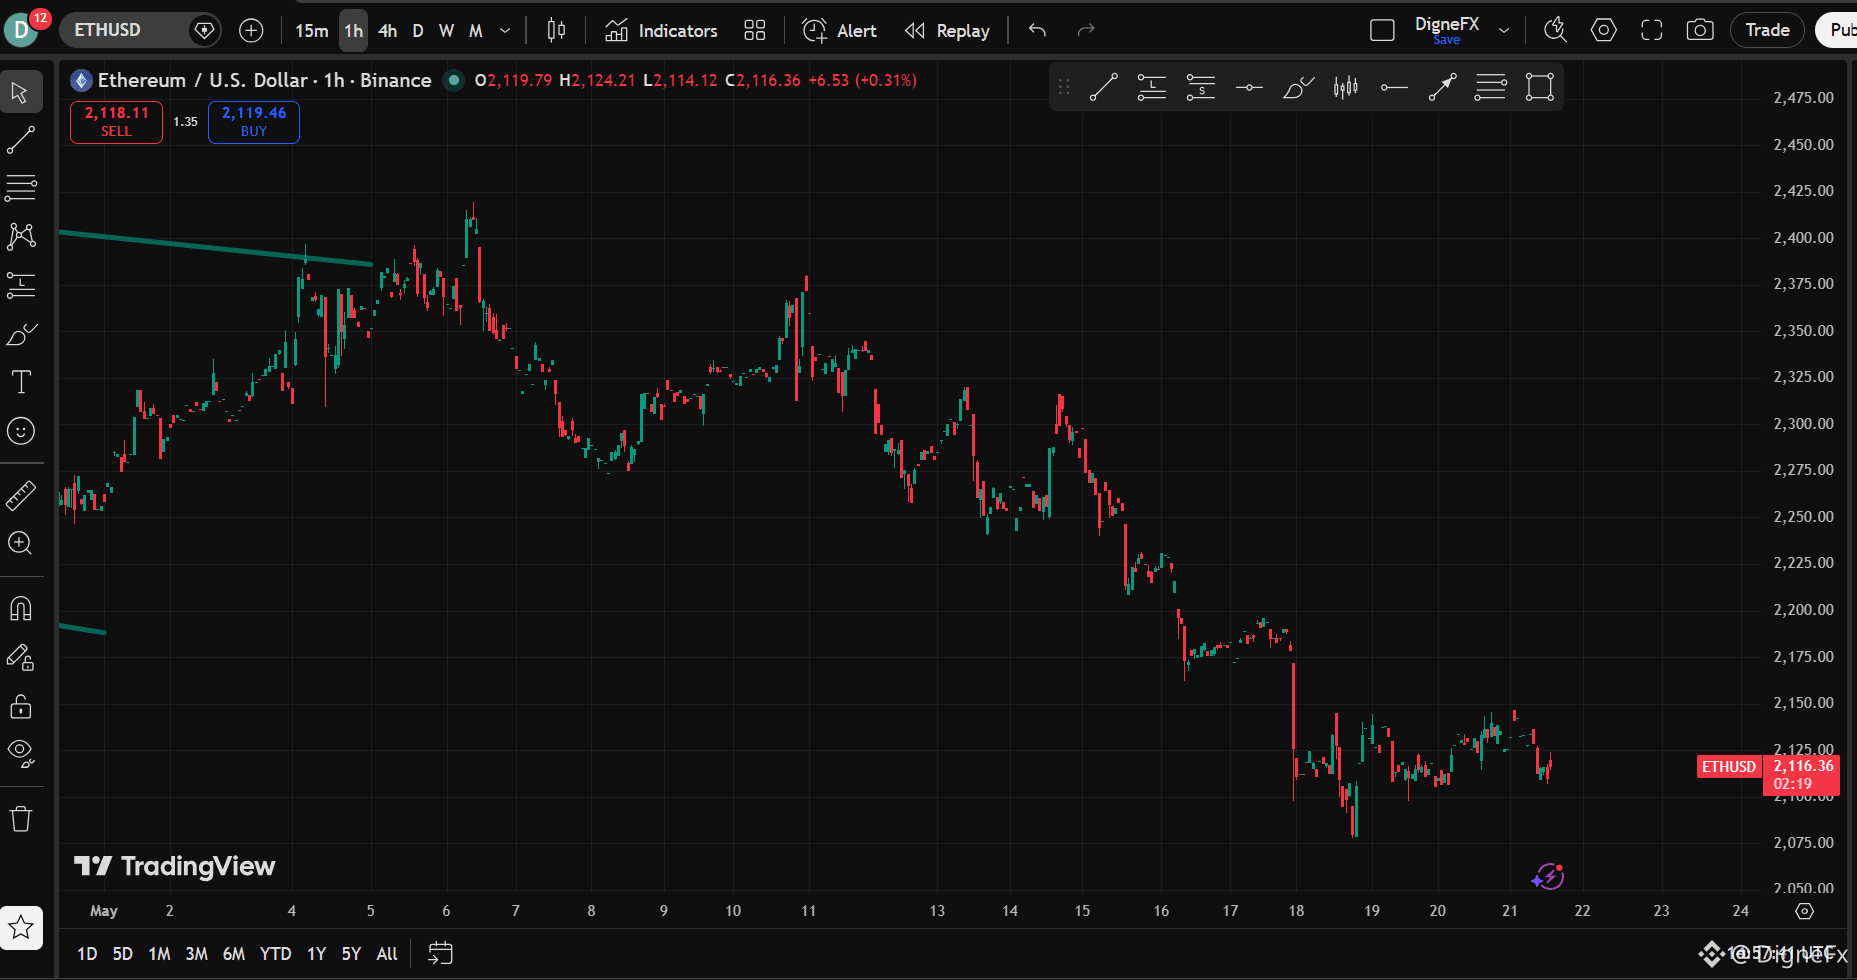Create an Alert
This screenshot has width=1857, height=980.
pos(839,31)
